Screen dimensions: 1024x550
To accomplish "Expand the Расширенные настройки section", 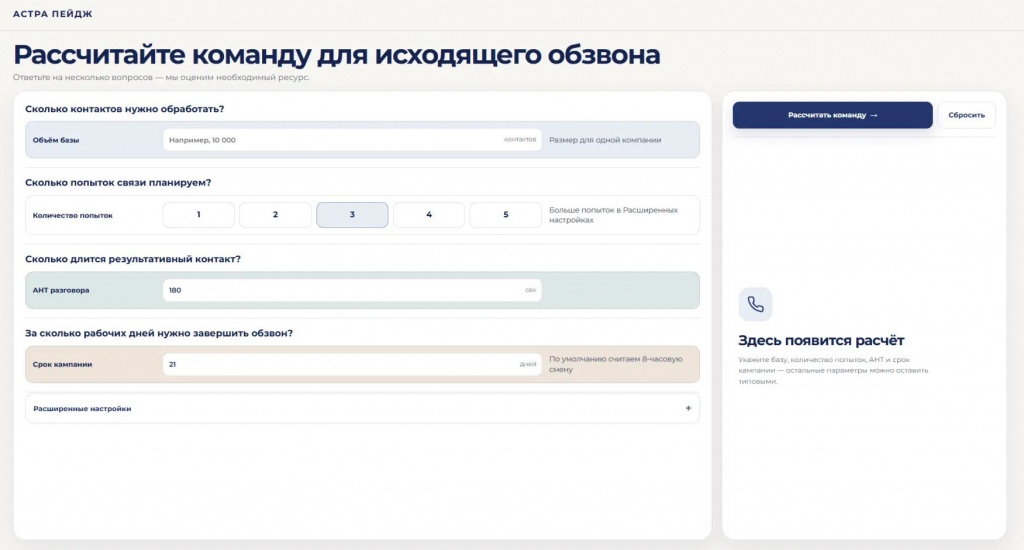I will click(362, 408).
